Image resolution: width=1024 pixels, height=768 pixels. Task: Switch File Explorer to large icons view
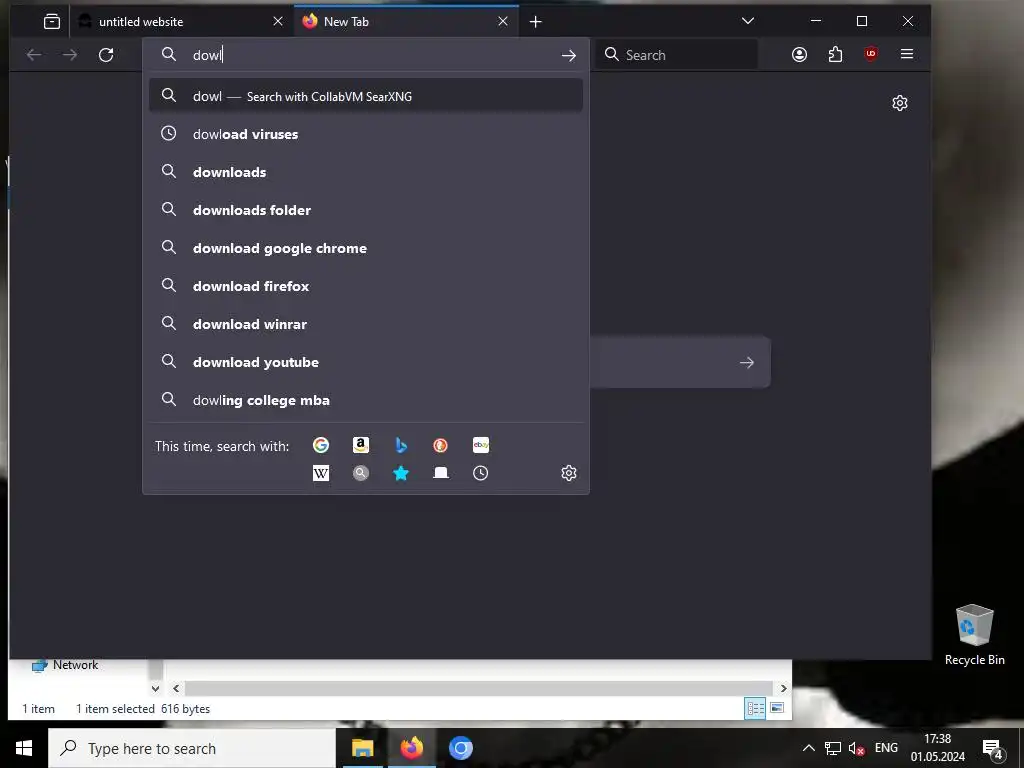[x=777, y=708]
